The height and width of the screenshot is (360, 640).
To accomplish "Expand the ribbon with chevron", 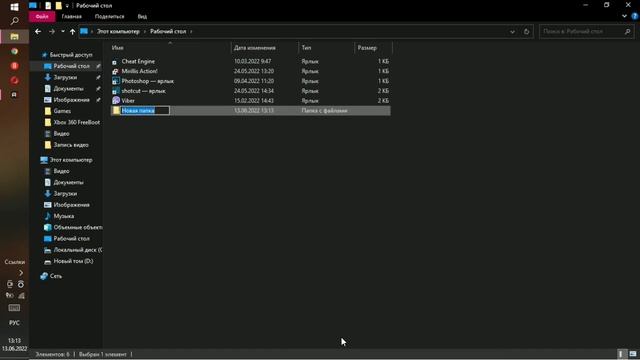I will click(624, 16).
